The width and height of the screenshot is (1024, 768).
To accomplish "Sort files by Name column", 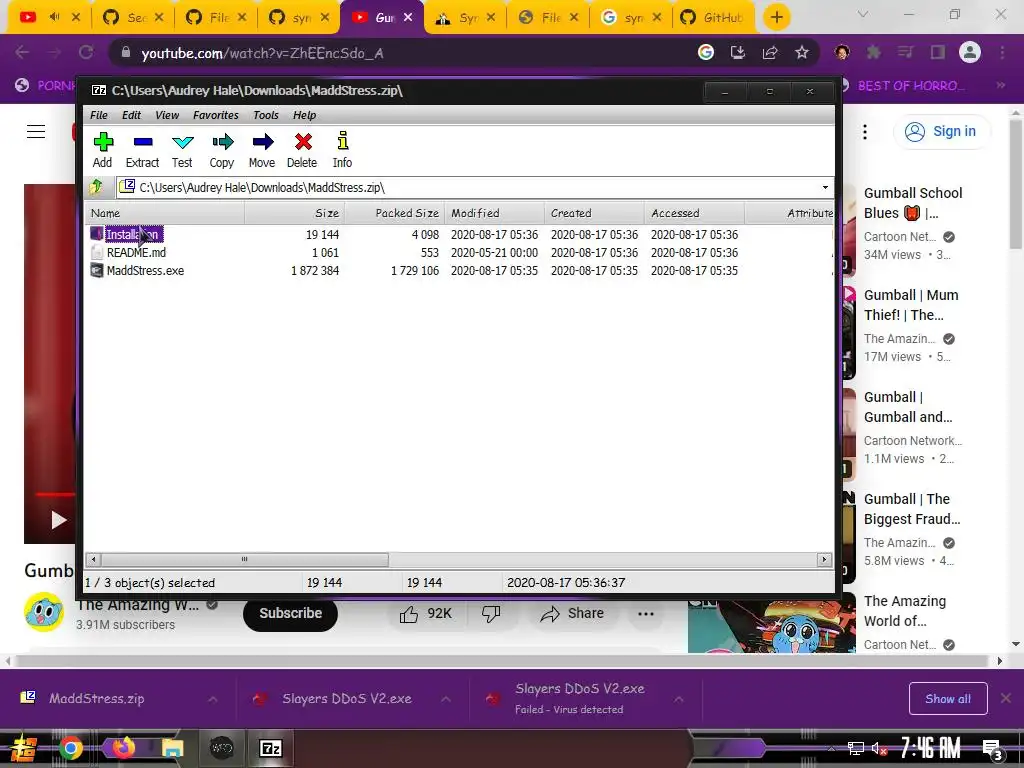I will [x=165, y=213].
